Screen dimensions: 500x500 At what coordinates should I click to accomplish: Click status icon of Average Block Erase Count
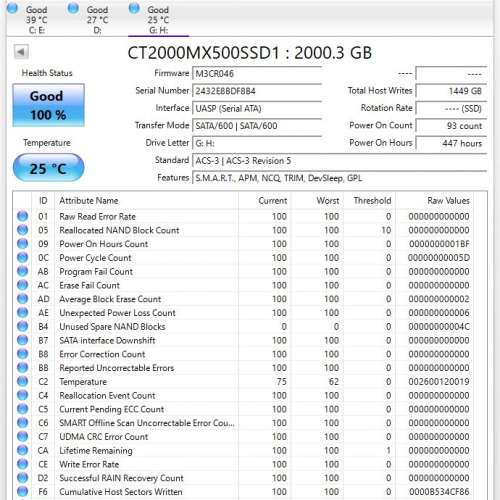22,299
